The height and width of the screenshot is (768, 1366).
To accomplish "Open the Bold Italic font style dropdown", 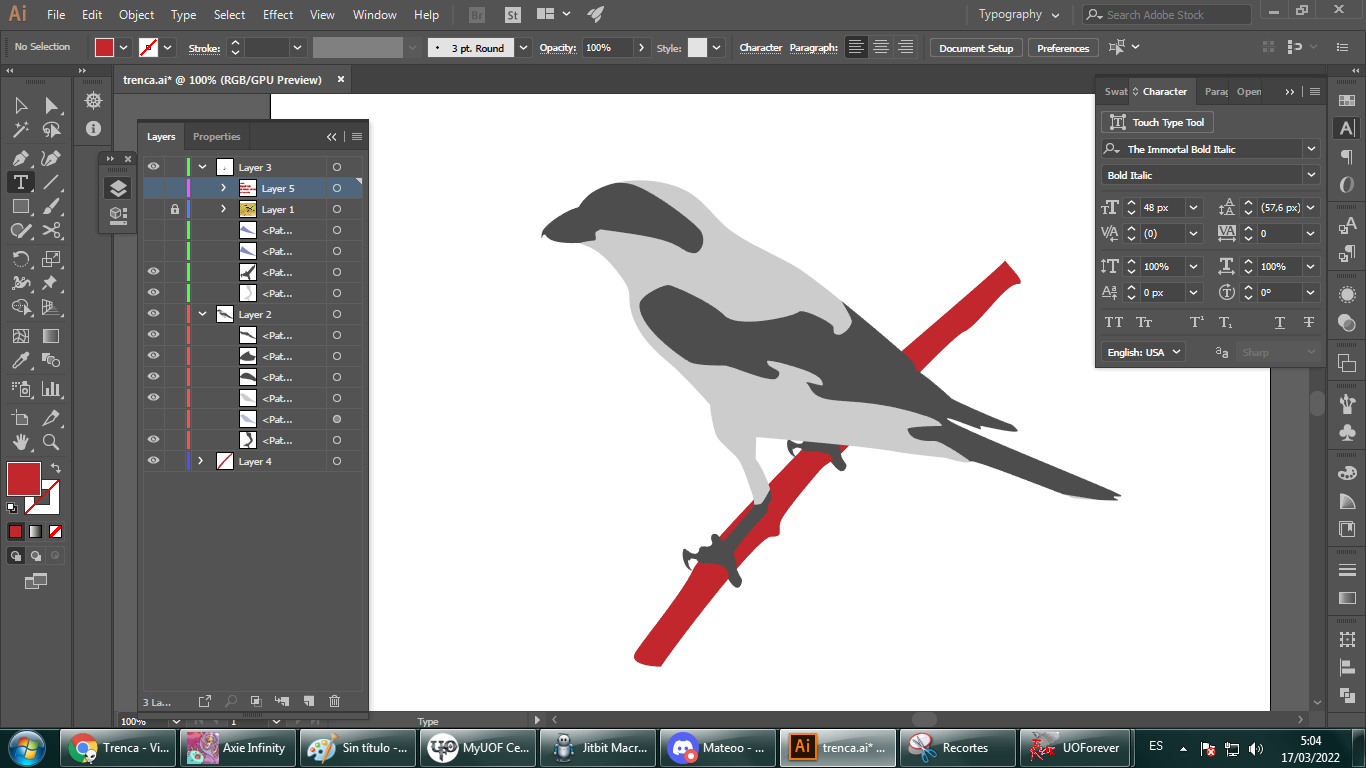I will [1310, 175].
